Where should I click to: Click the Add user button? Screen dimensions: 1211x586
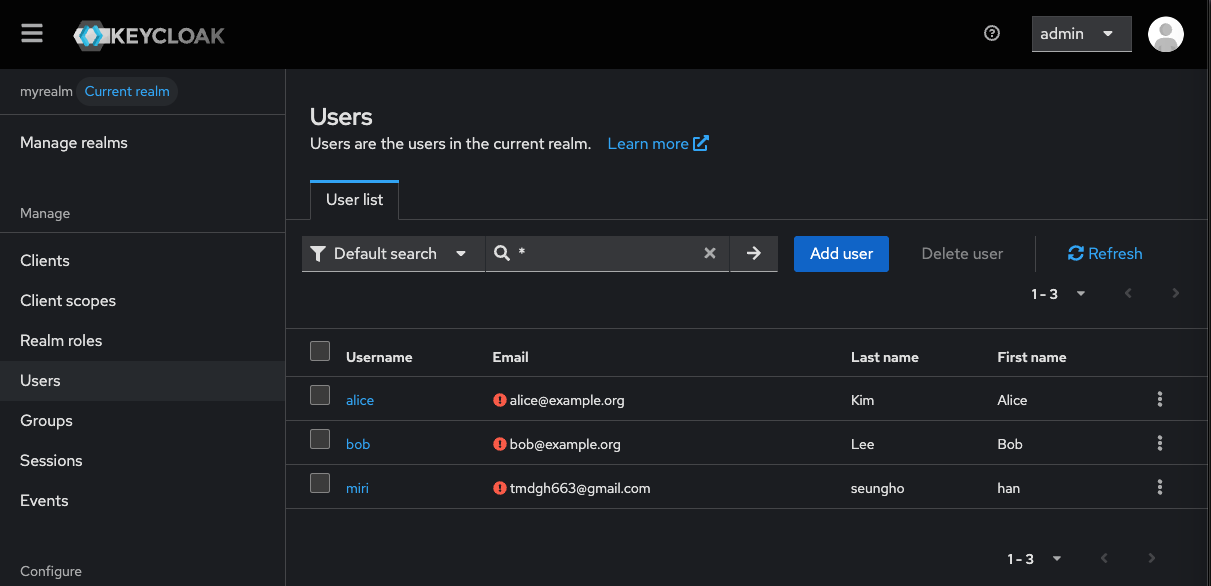click(841, 254)
